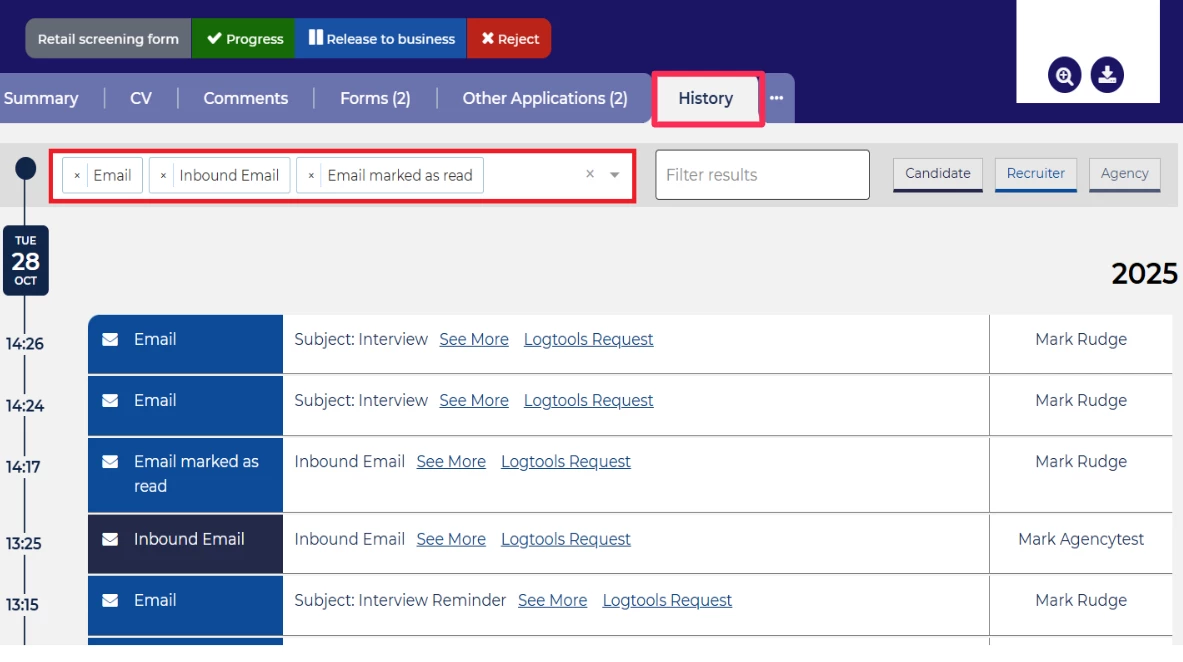
Task: Remove the Email marked as read tag
Action: [x=311, y=175]
